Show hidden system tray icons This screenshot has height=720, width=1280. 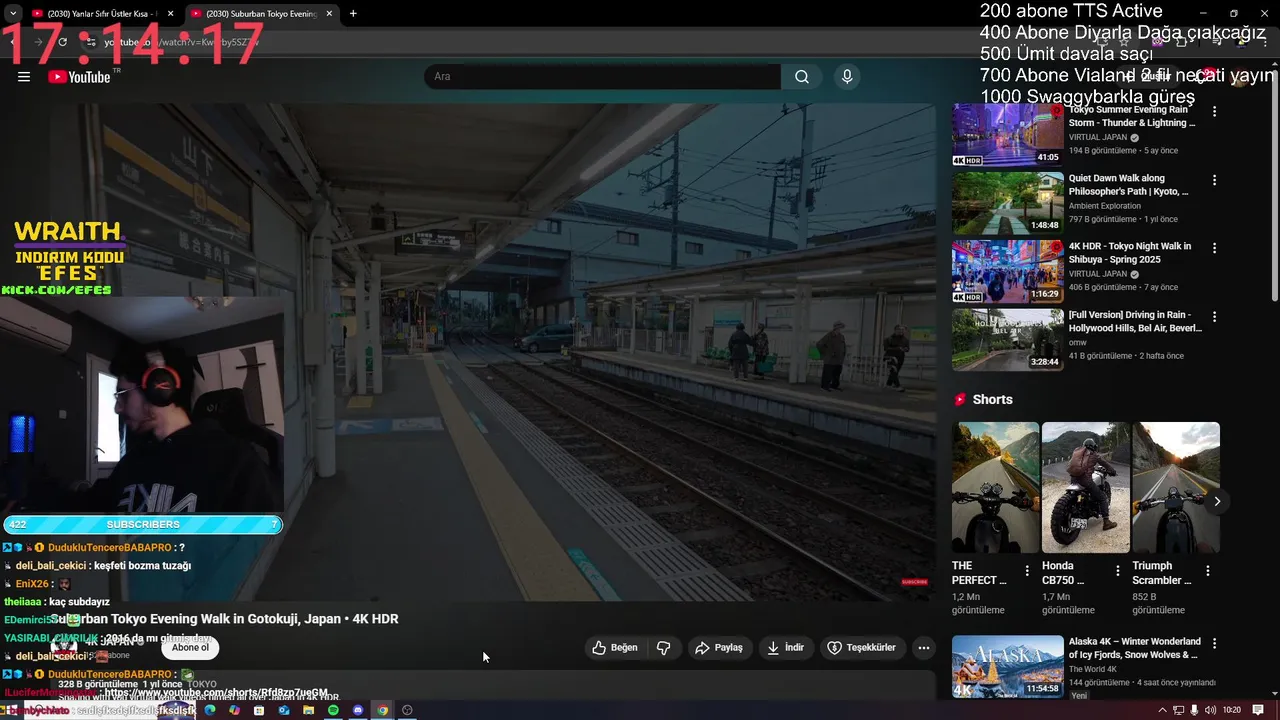1162,710
